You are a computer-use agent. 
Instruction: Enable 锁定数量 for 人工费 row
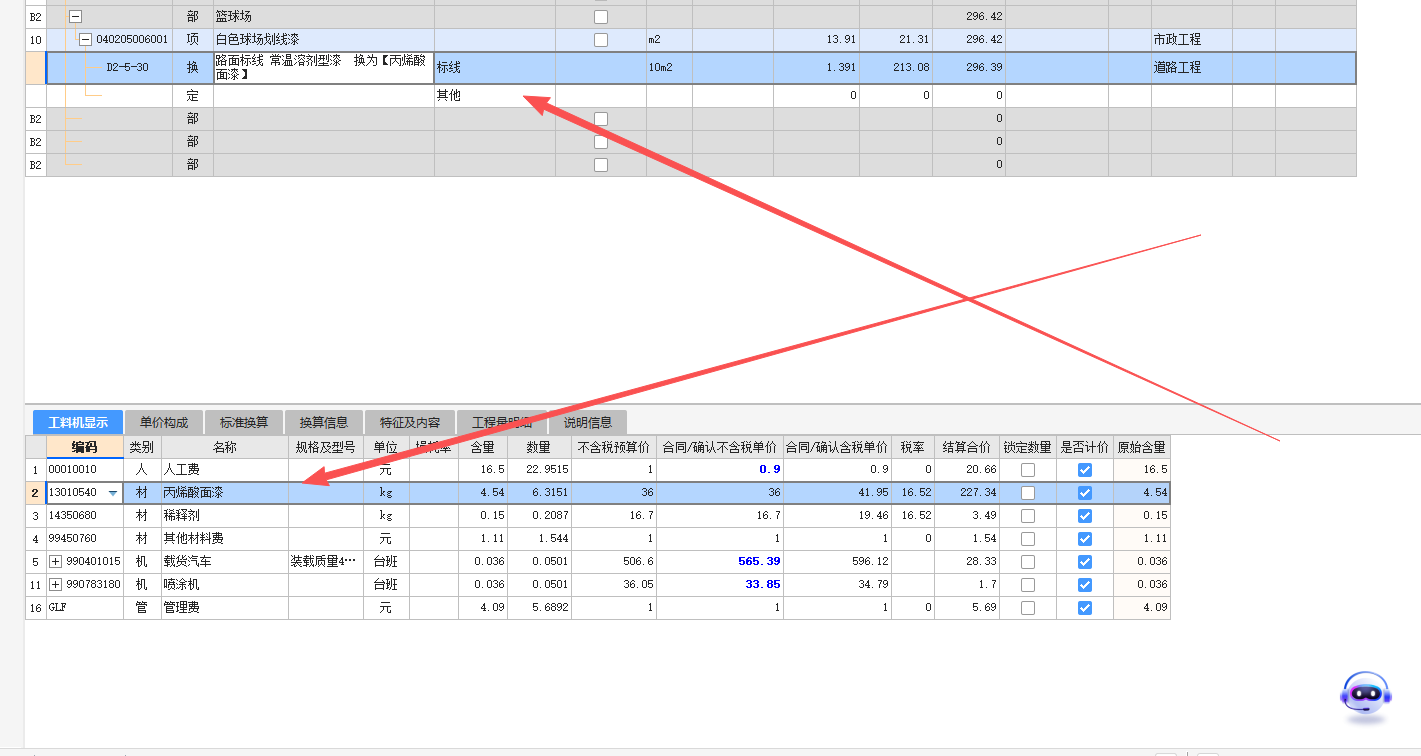pyautogui.click(x=1027, y=470)
